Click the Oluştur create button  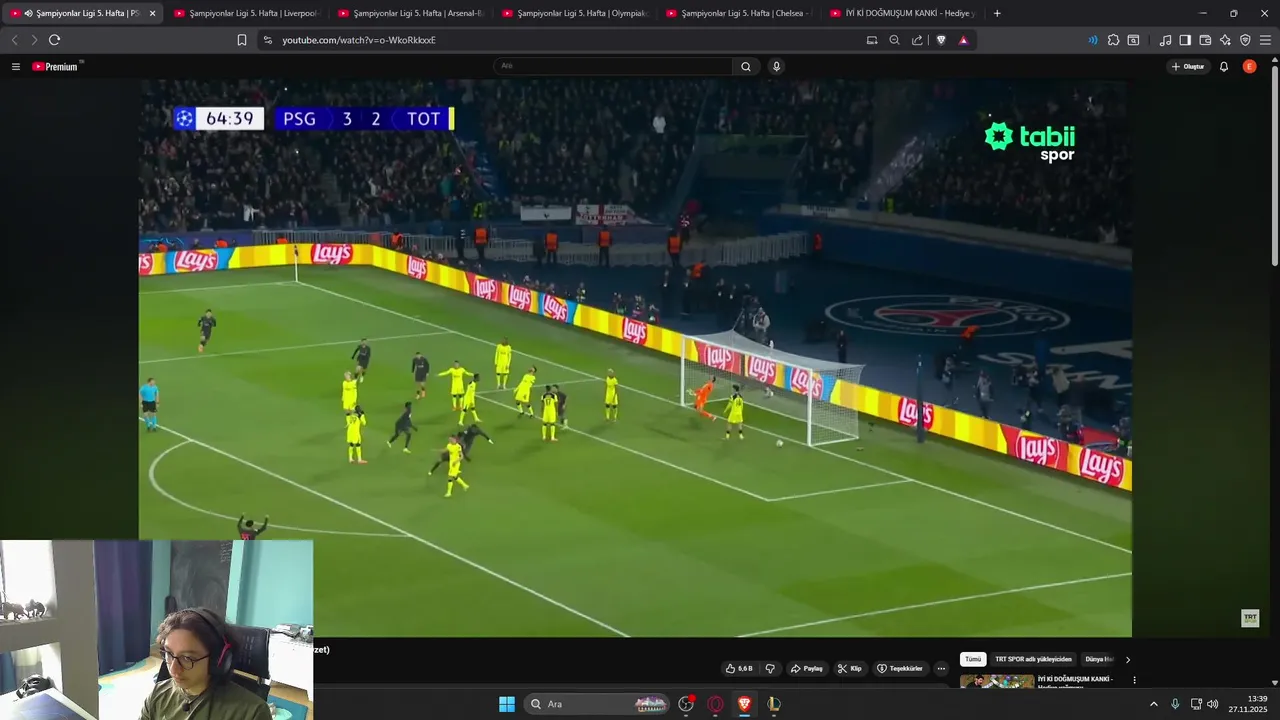point(1188,67)
